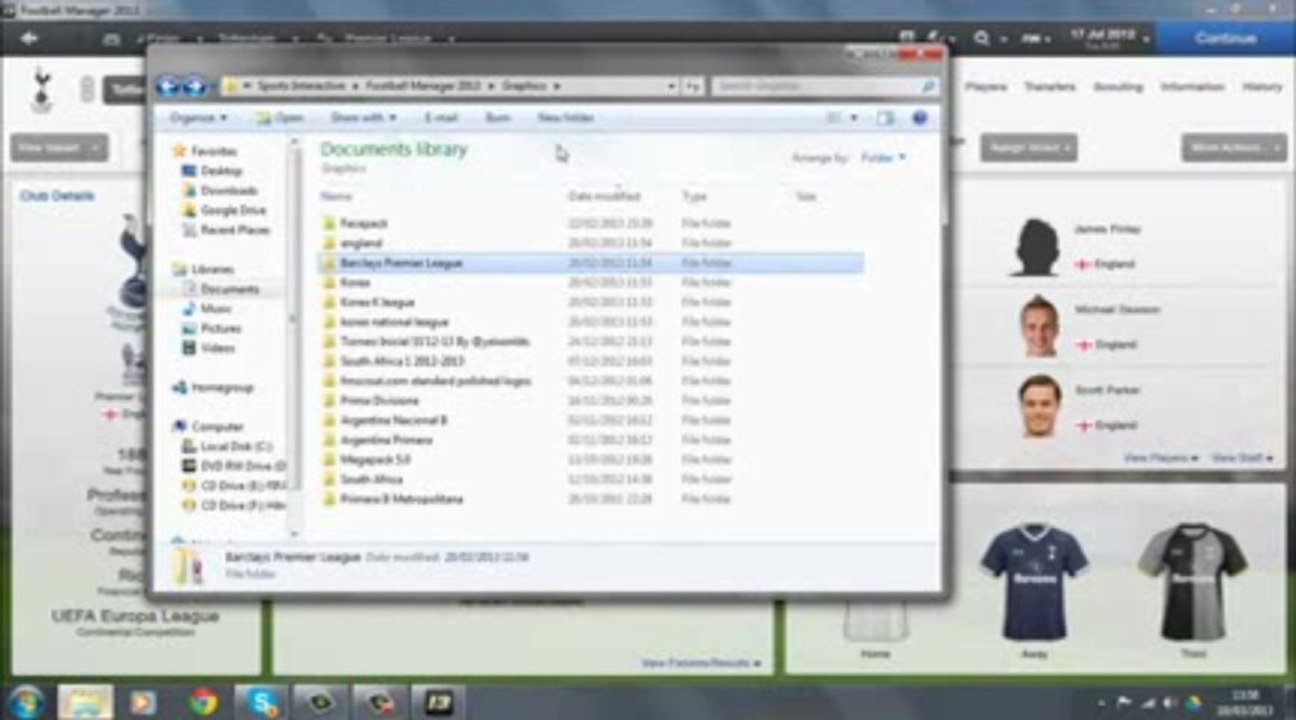The width and height of the screenshot is (1296, 720).
Task: Create a New folder from toolbar
Action: (x=566, y=118)
